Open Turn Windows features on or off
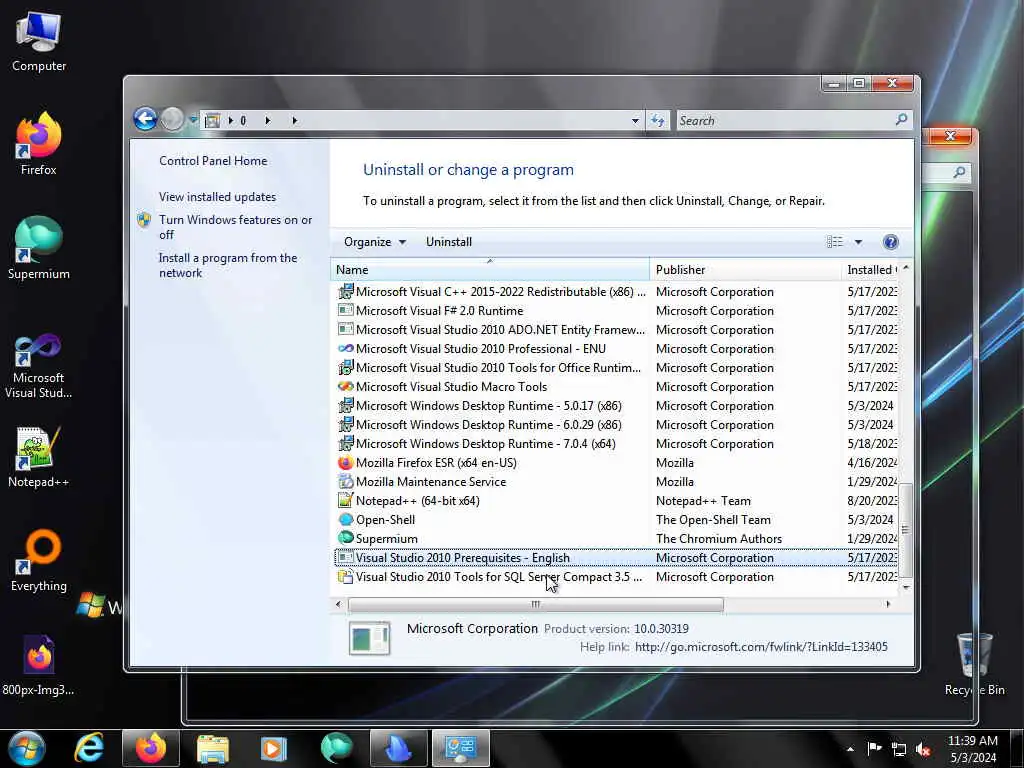This screenshot has height=768, width=1024. tap(235, 227)
